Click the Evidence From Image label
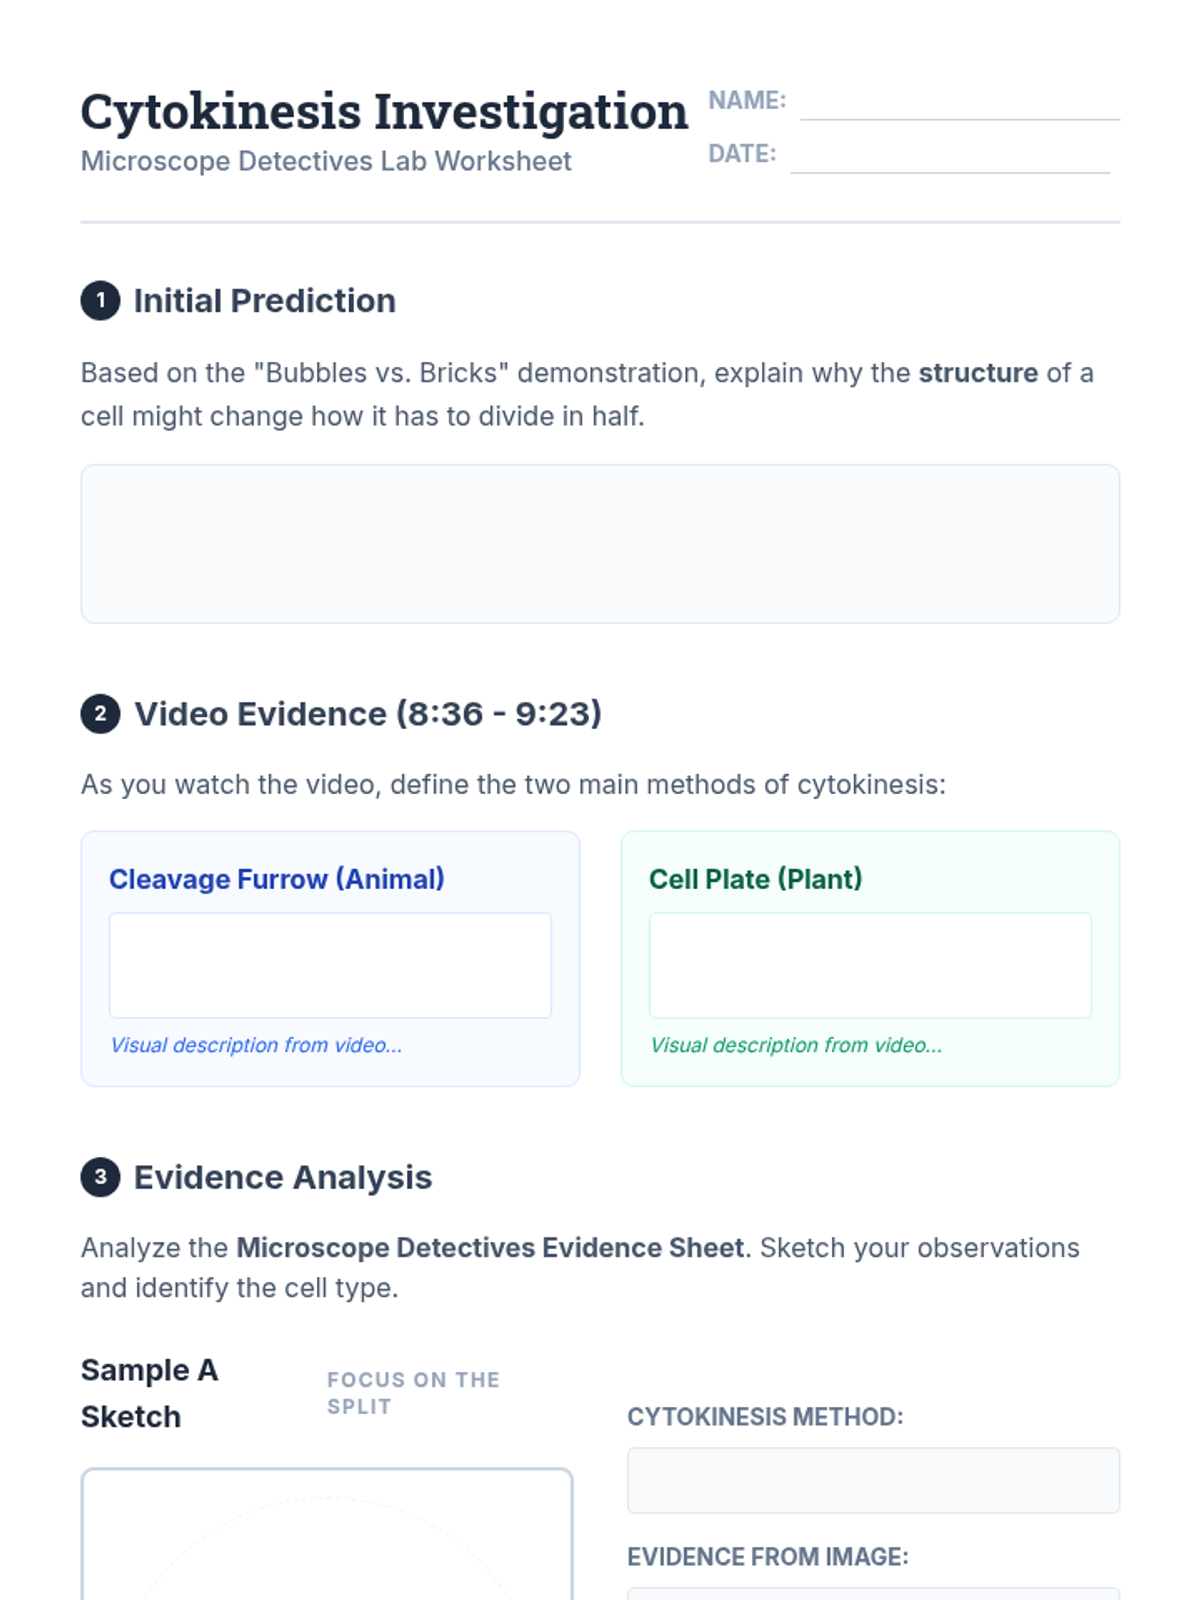The image size is (1200, 1600). 768,1557
